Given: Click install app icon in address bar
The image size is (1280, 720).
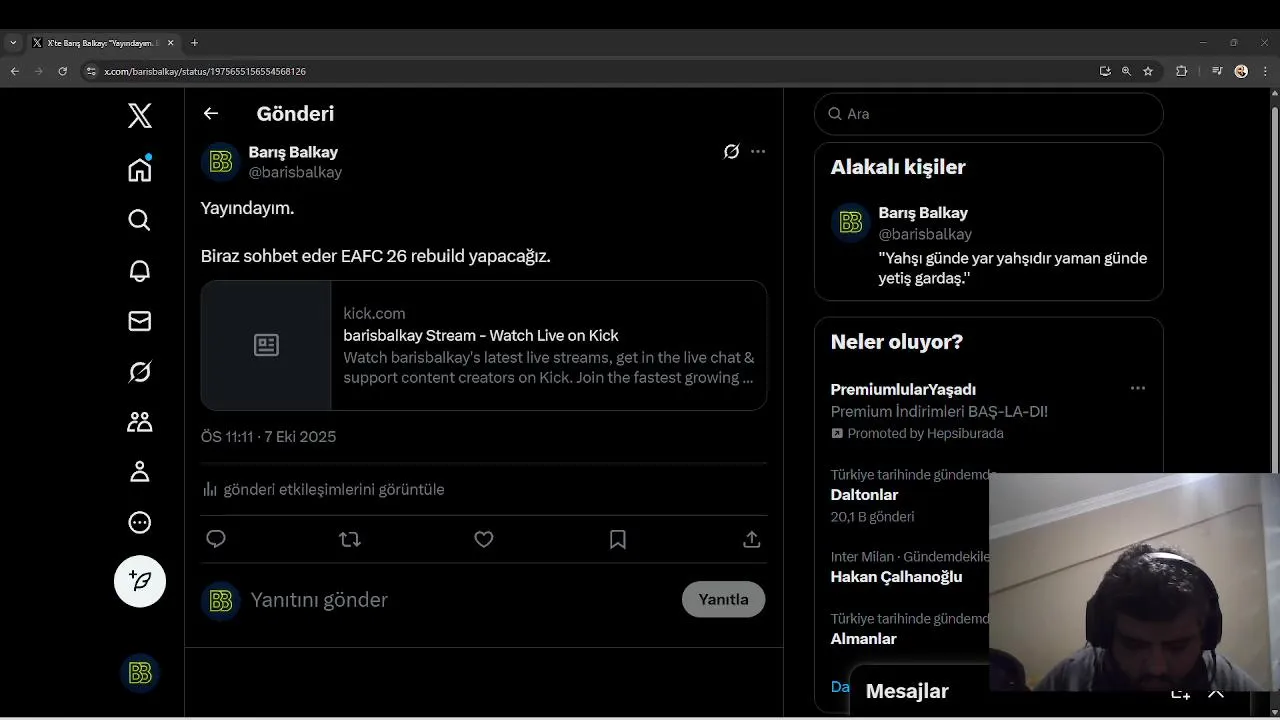Looking at the screenshot, I should tap(1105, 71).
